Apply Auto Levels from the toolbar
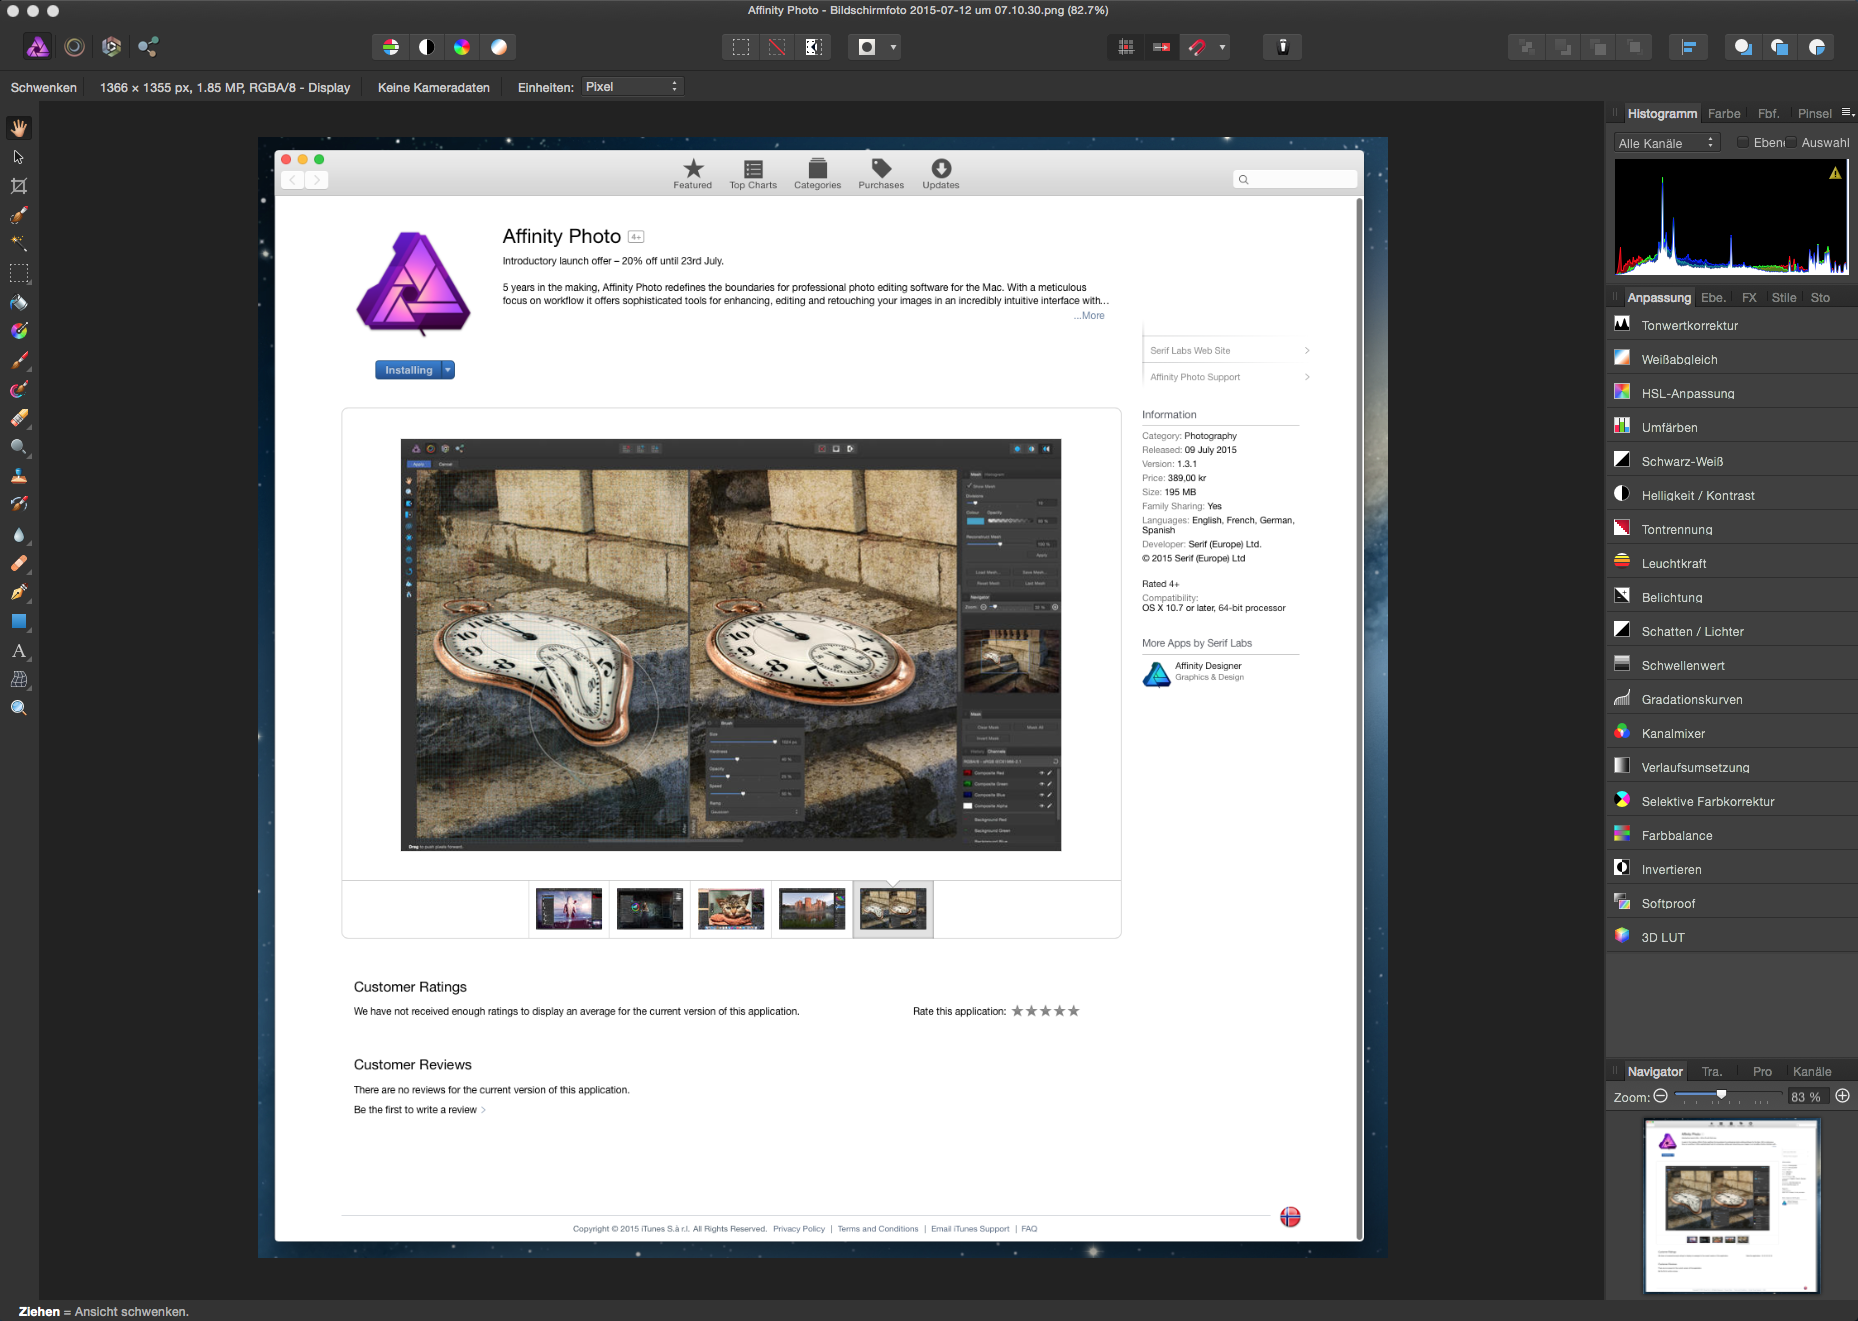This screenshot has height=1321, width=1858. [391, 47]
